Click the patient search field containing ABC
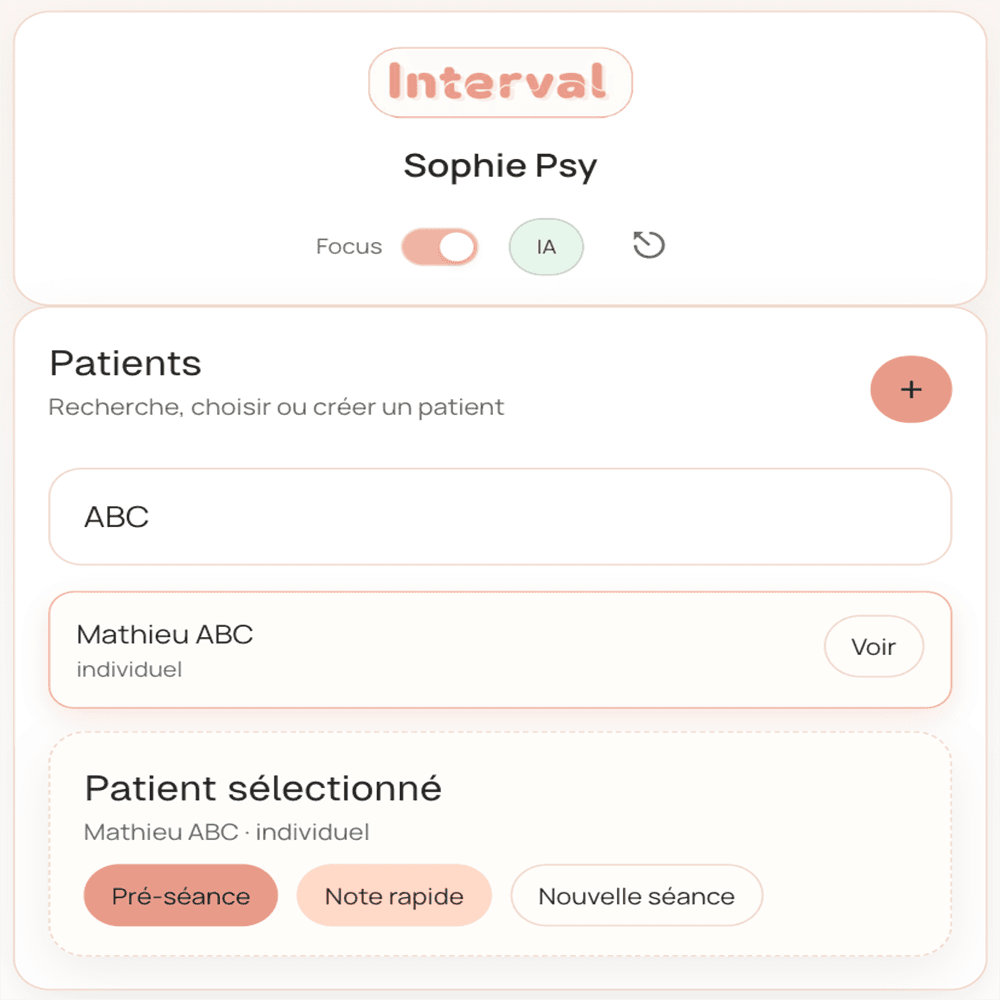 point(500,517)
